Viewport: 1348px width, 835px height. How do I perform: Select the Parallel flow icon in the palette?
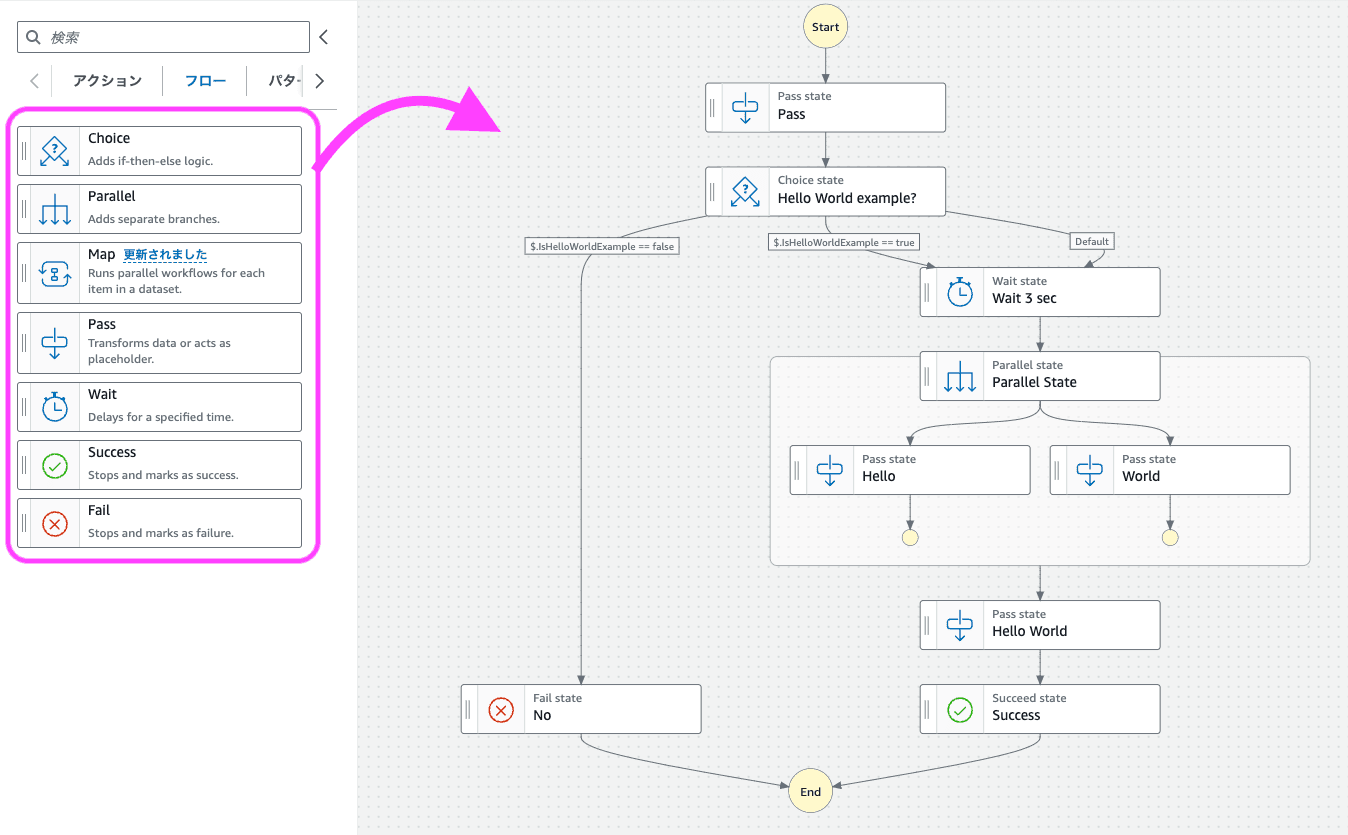pos(54,209)
